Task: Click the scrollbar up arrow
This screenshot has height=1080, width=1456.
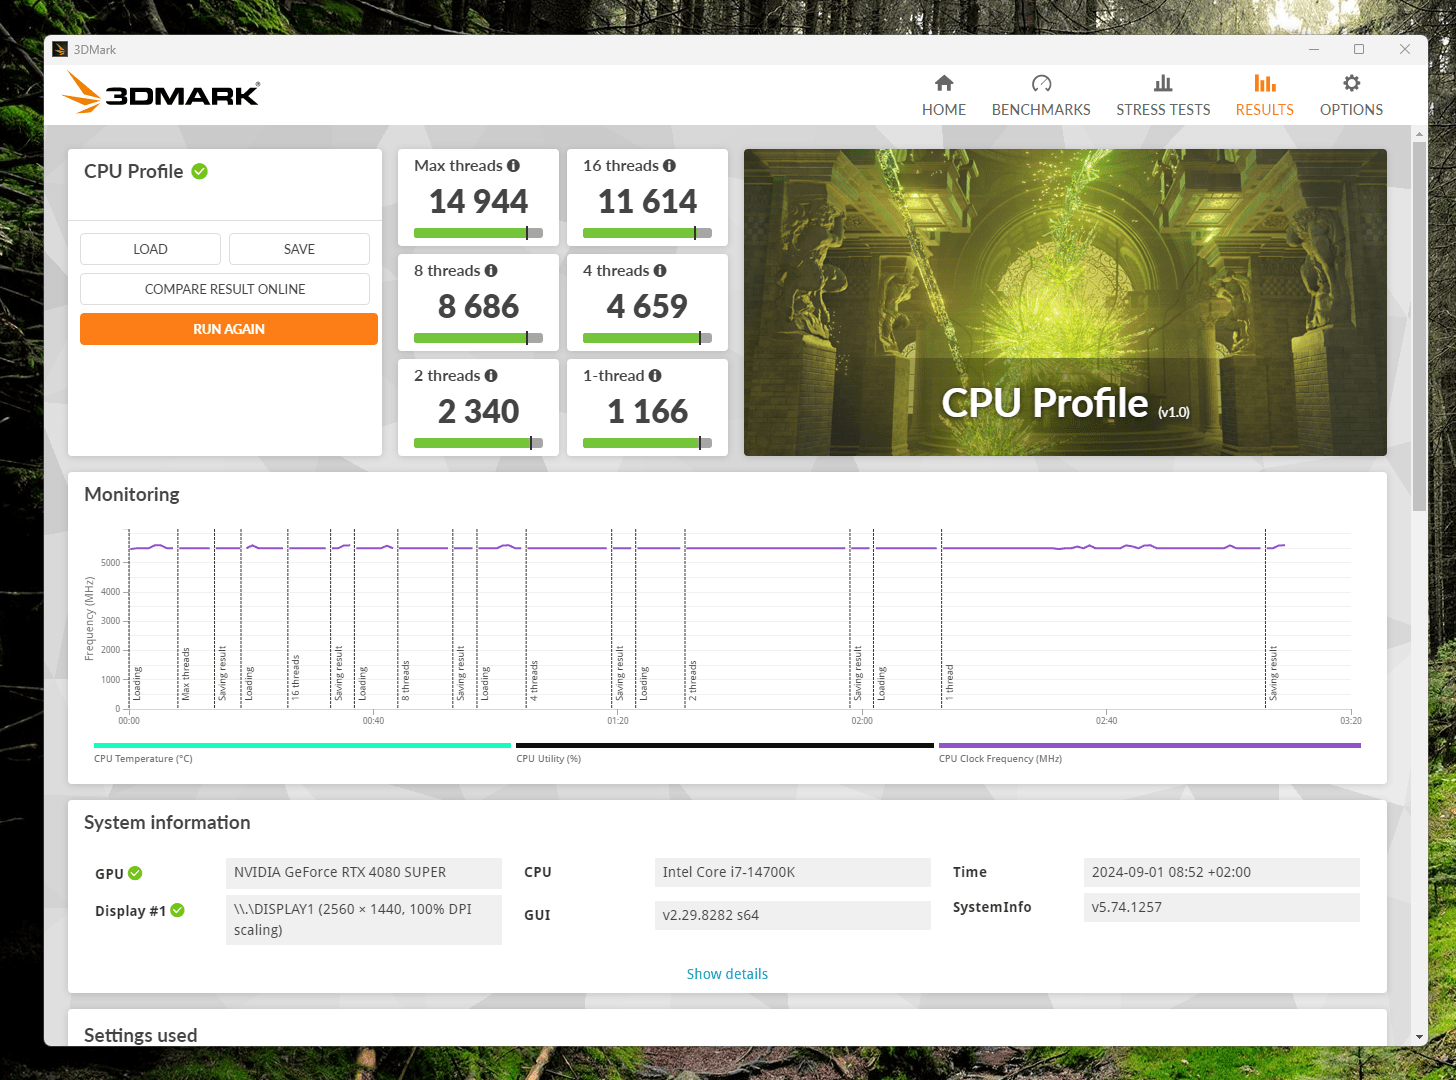Action: (x=1419, y=133)
